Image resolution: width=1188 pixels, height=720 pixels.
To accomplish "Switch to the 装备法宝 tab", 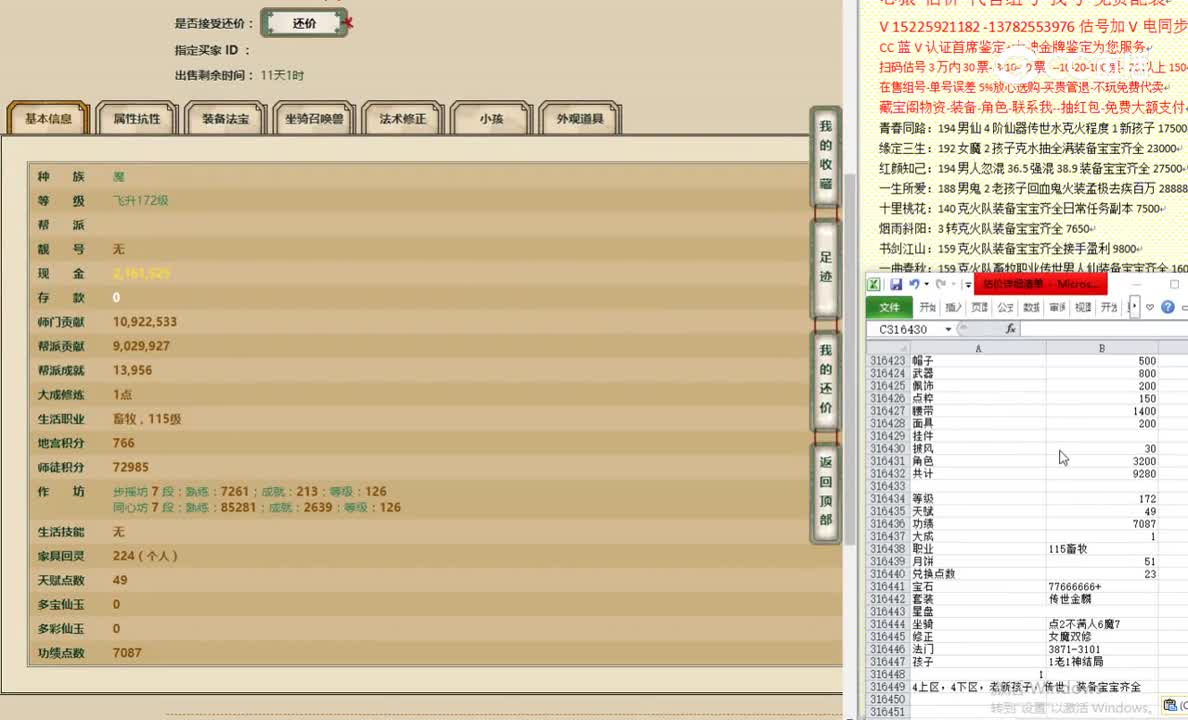I will pyautogui.click(x=226, y=118).
